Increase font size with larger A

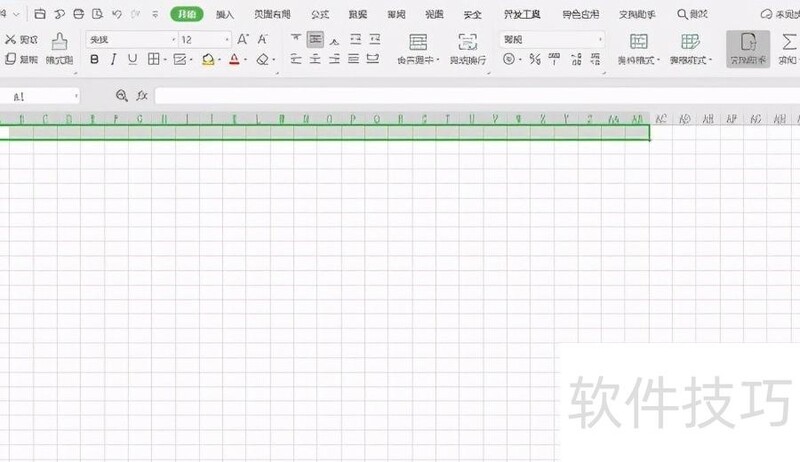coord(243,39)
